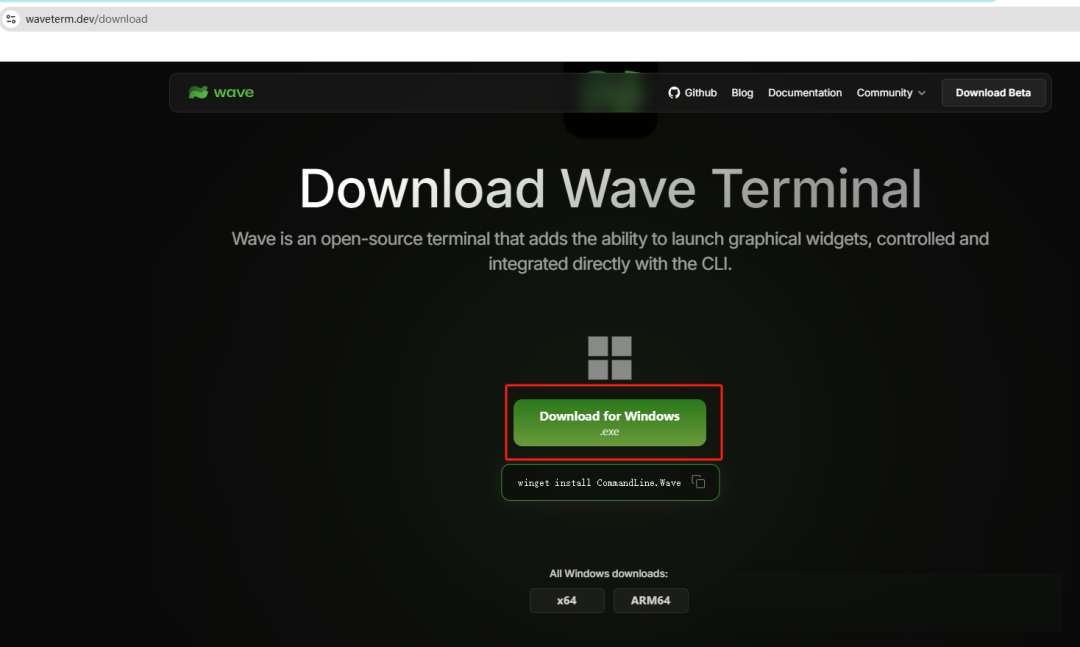The image size is (1080, 647).
Task: Click the All Windows downloads label
Action: 609,573
